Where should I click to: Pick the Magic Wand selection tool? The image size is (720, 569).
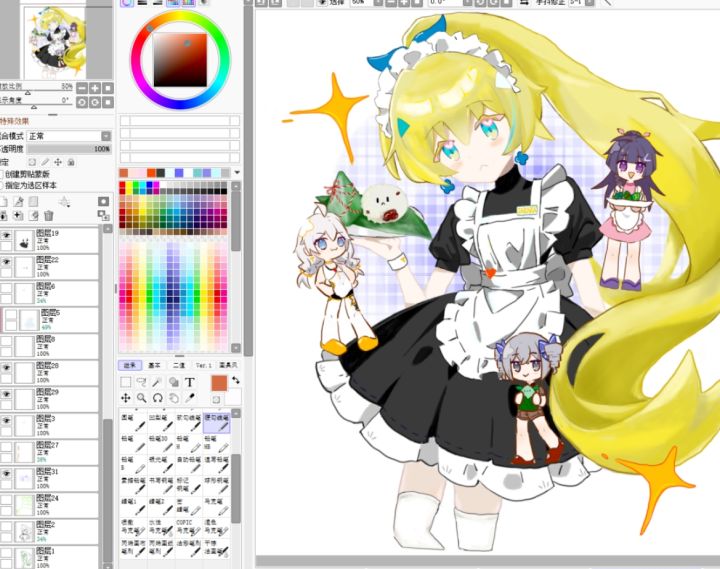point(157,382)
